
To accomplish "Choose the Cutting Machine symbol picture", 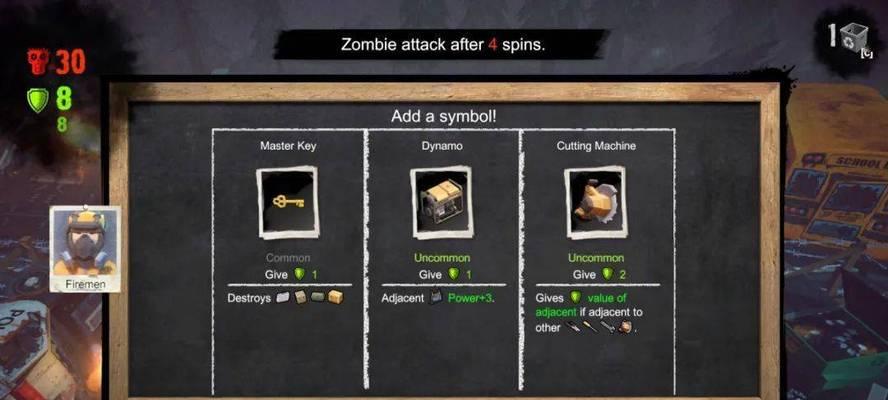I will pyautogui.click(x=595, y=202).
